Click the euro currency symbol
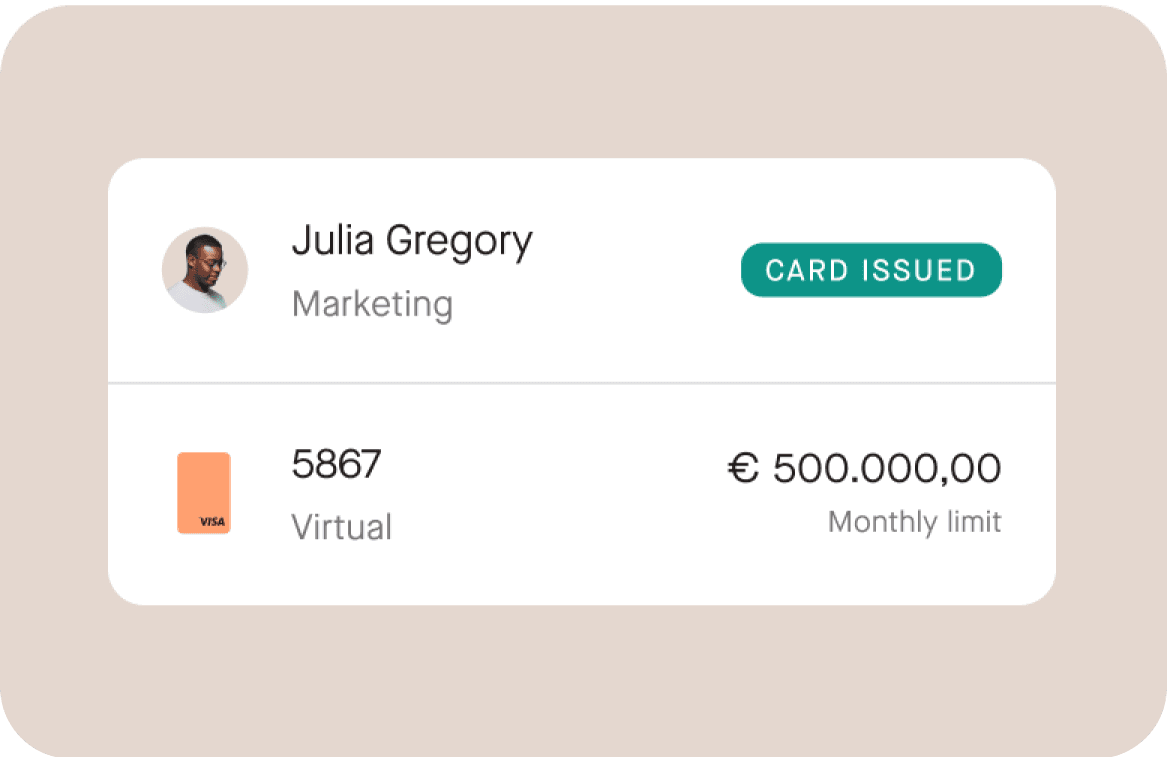The image size is (1167, 757). pos(743,468)
